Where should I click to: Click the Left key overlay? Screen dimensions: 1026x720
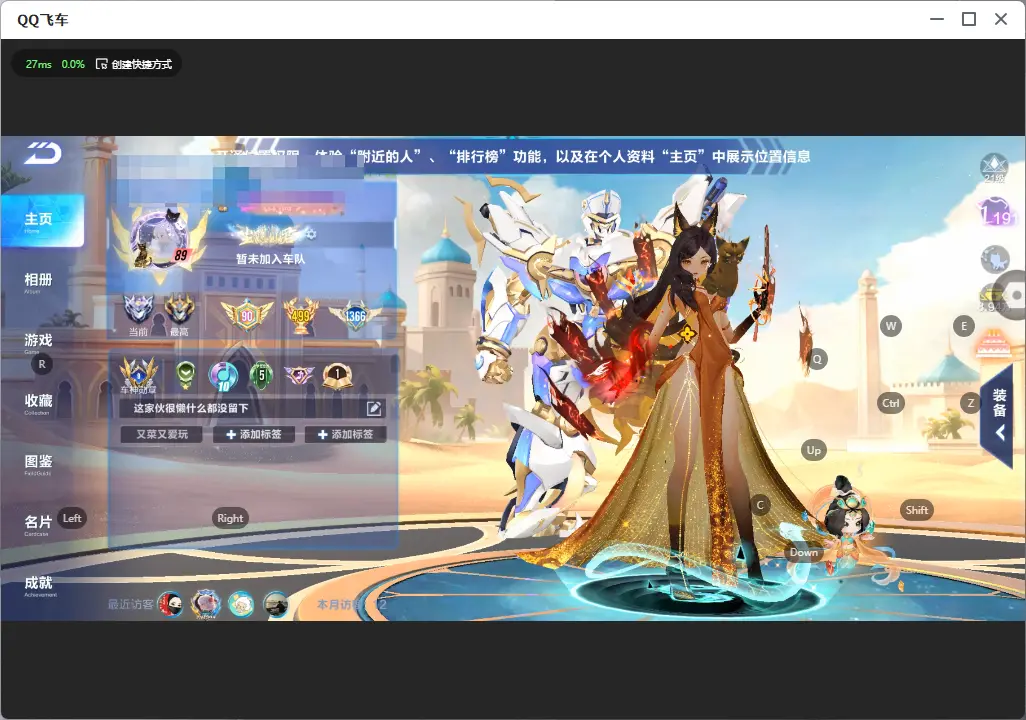[72, 518]
